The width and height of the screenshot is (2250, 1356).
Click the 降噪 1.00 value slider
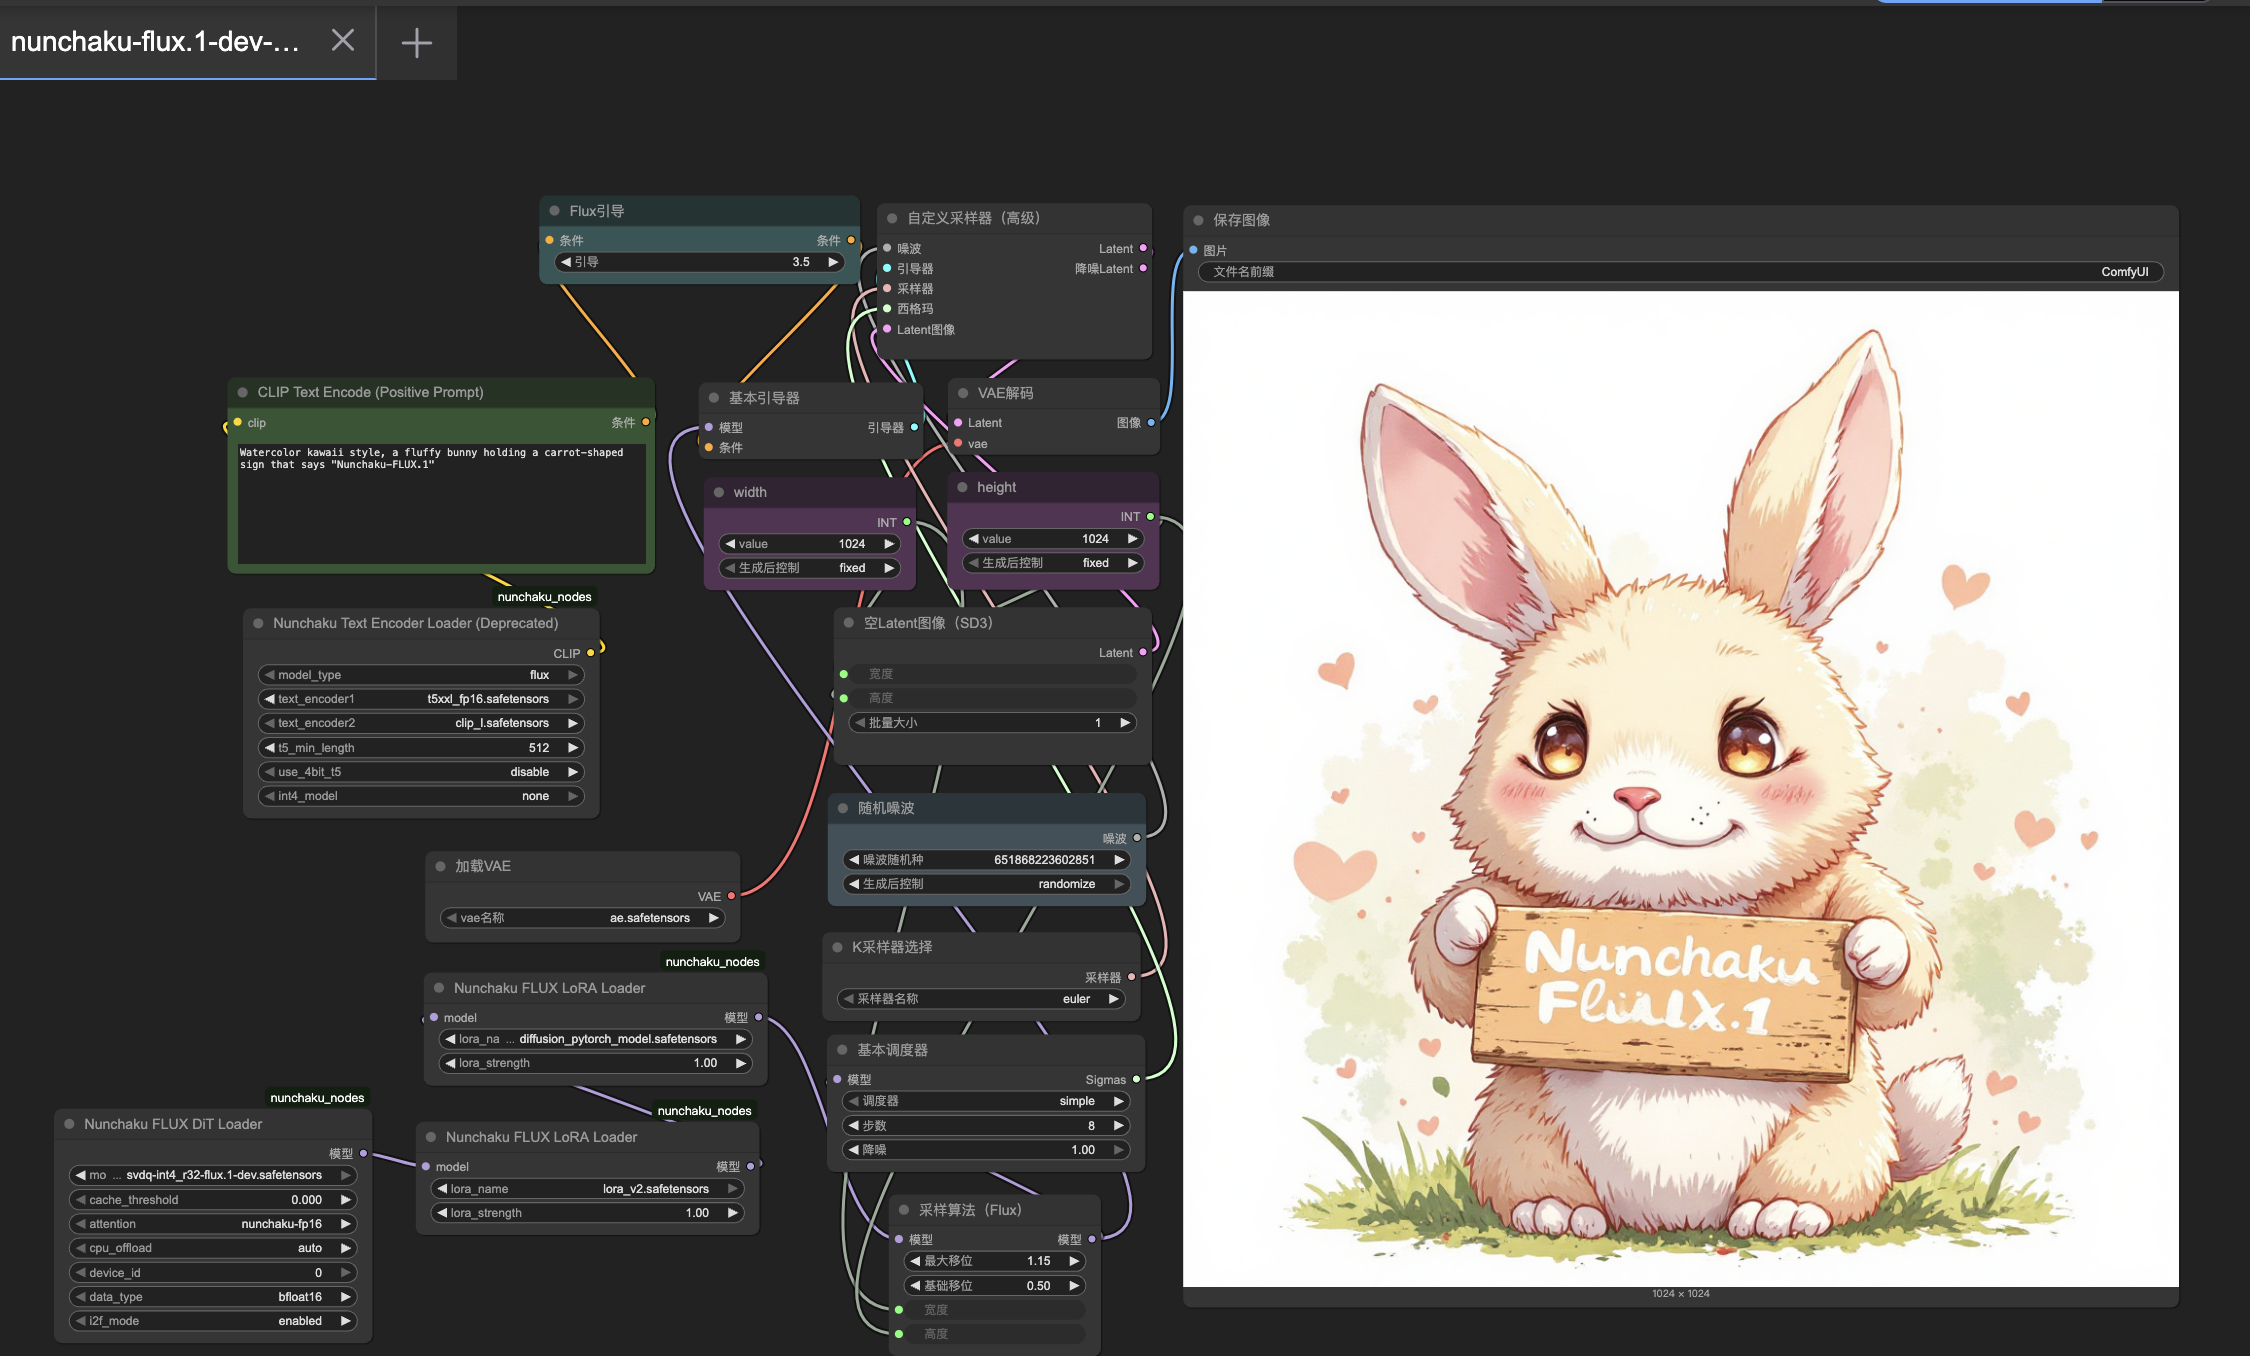tap(986, 1150)
